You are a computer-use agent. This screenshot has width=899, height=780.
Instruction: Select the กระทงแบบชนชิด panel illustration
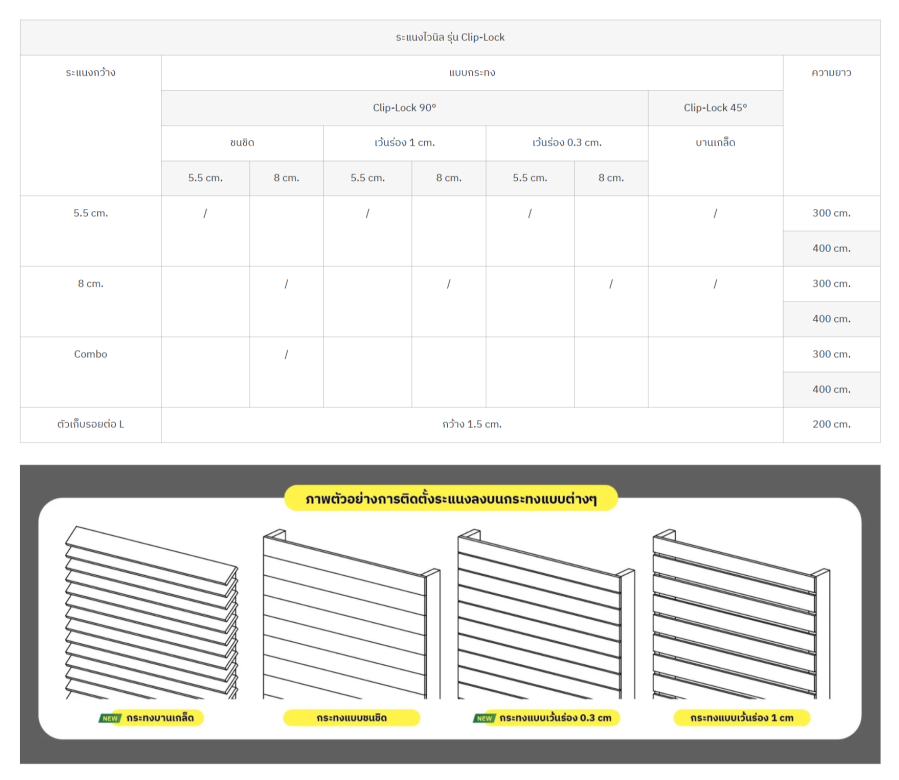point(351,614)
